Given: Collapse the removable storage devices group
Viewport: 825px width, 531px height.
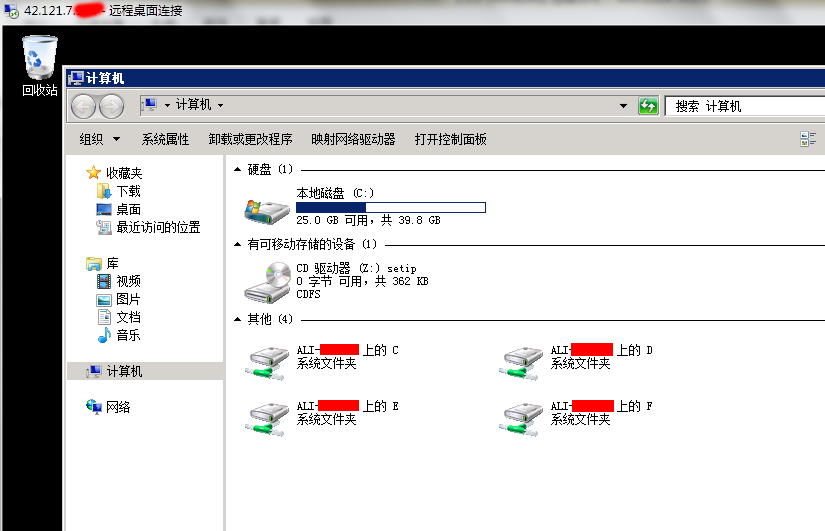Looking at the screenshot, I should 237,244.
